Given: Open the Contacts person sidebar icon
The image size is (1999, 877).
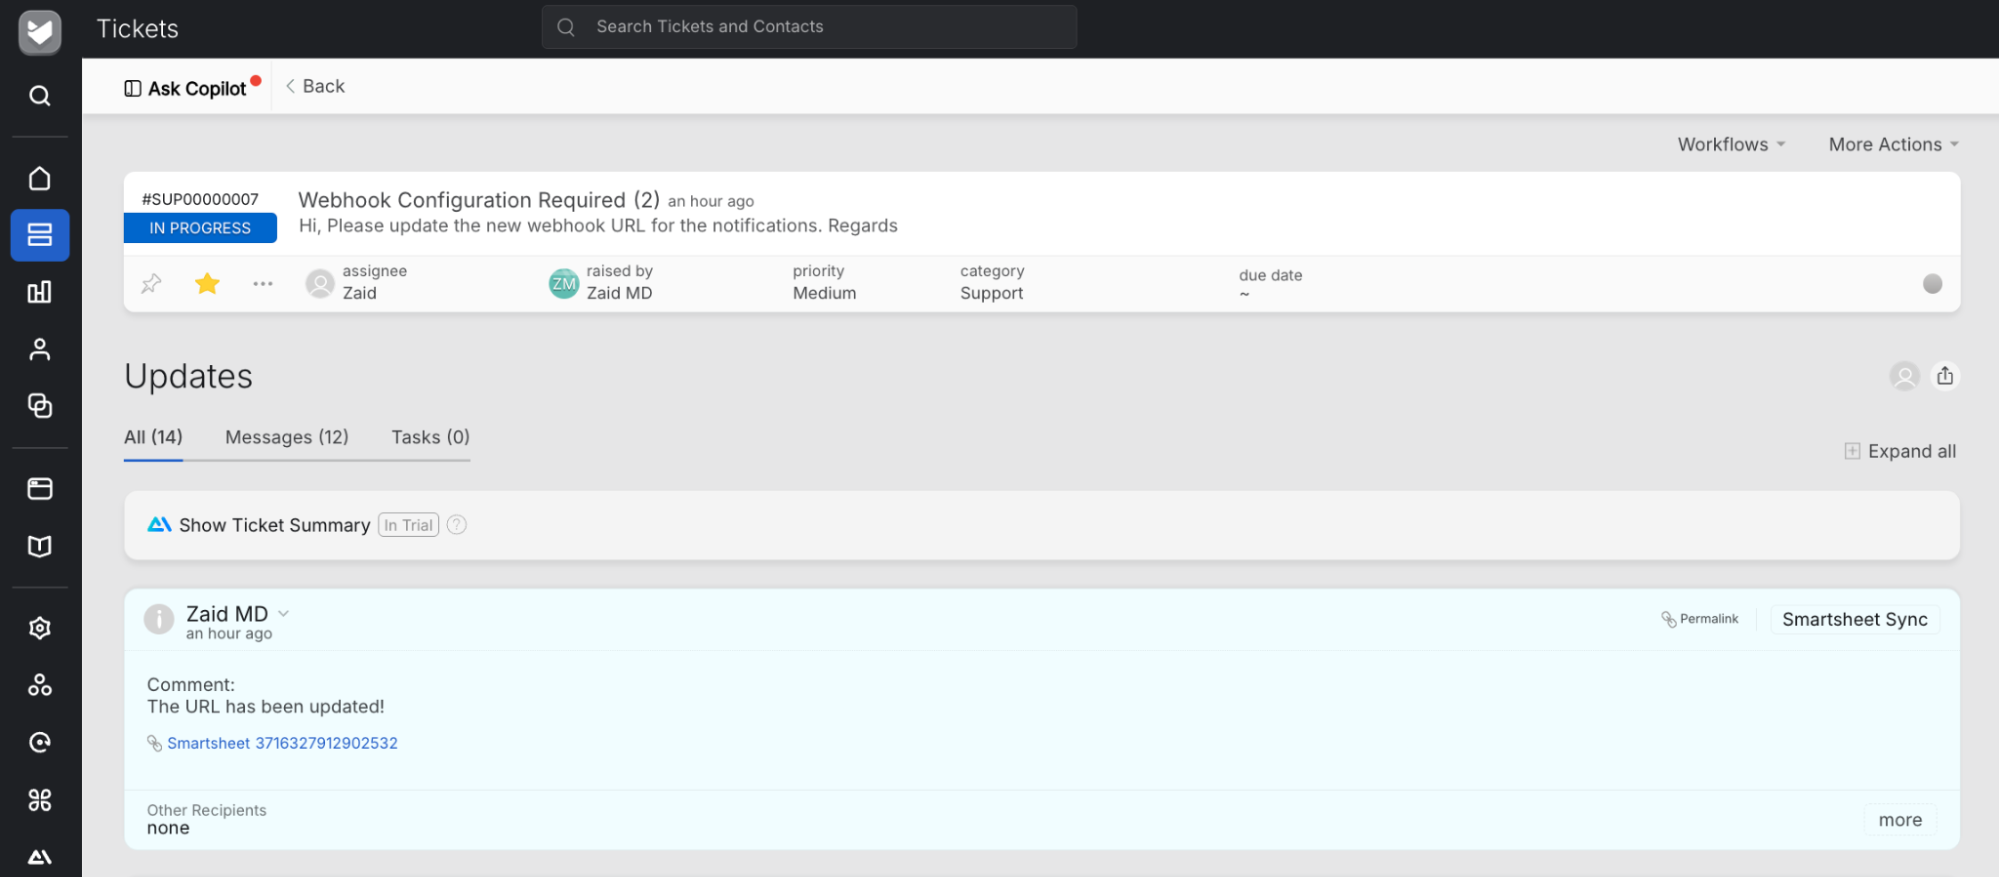Looking at the screenshot, I should point(40,349).
